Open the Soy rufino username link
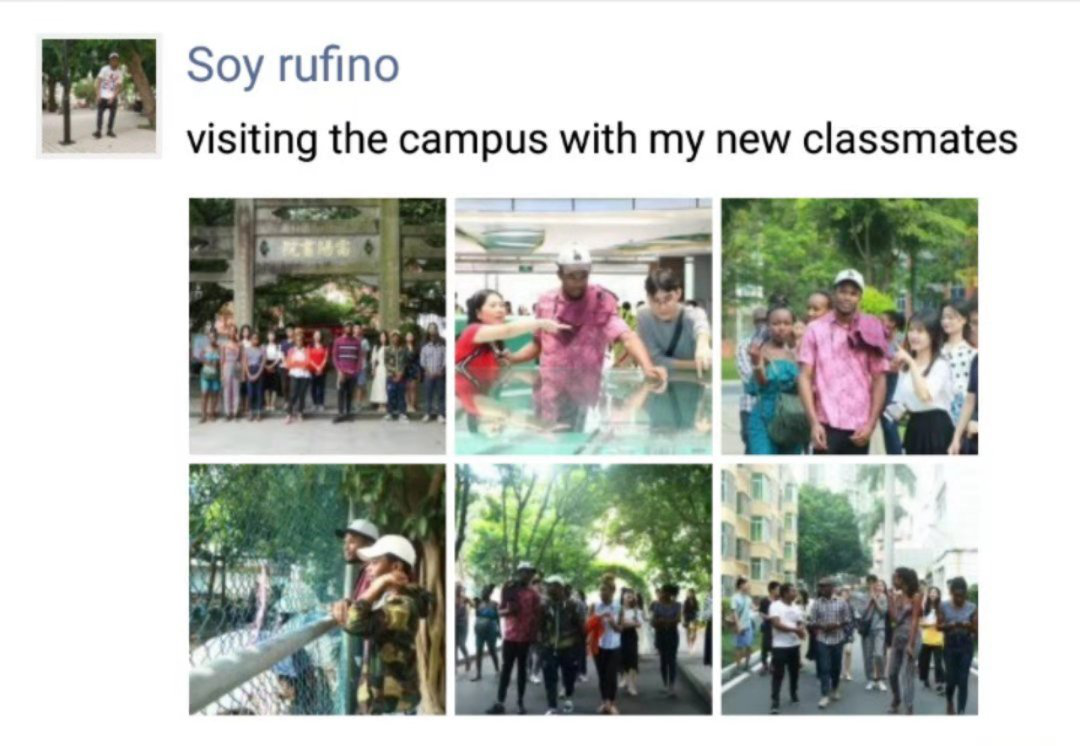The width and height of the screenshot is (1080, 746). [293, 65]
